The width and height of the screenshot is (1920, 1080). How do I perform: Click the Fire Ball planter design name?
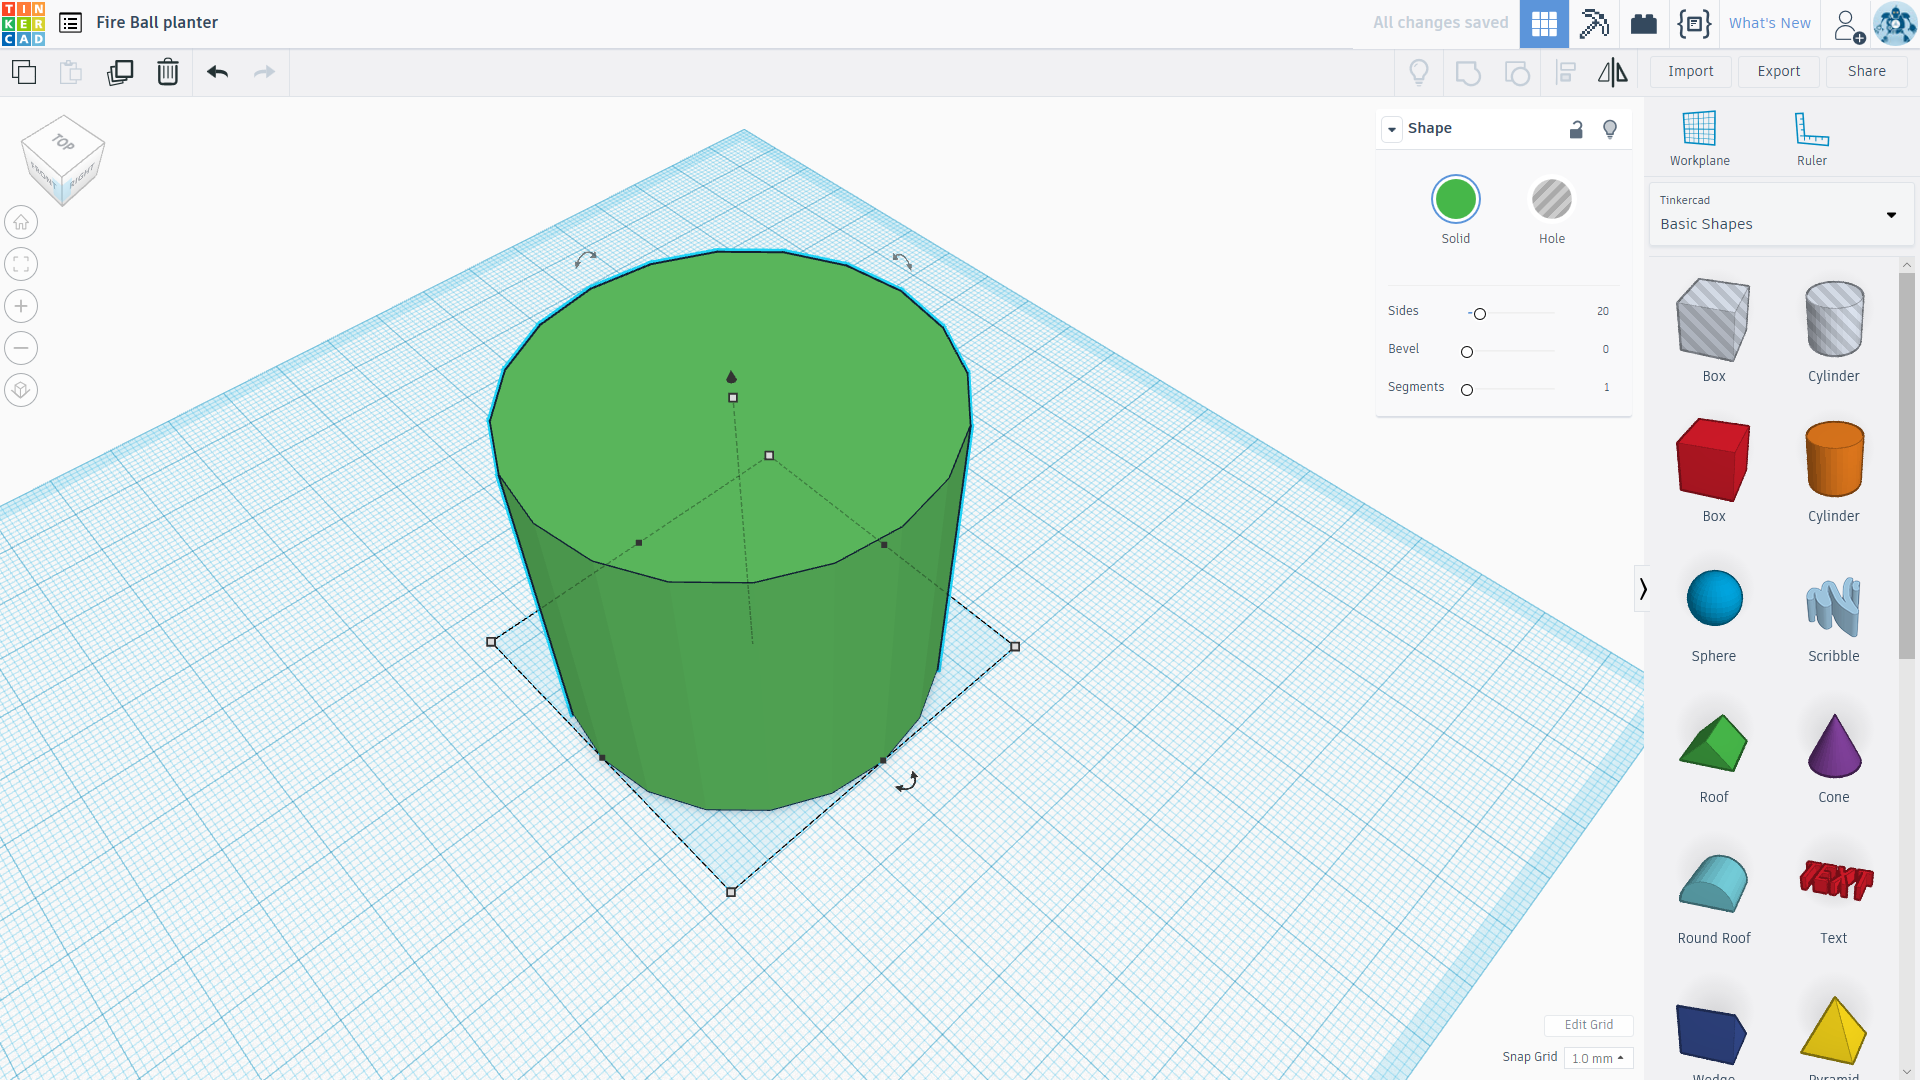(157, 23)
